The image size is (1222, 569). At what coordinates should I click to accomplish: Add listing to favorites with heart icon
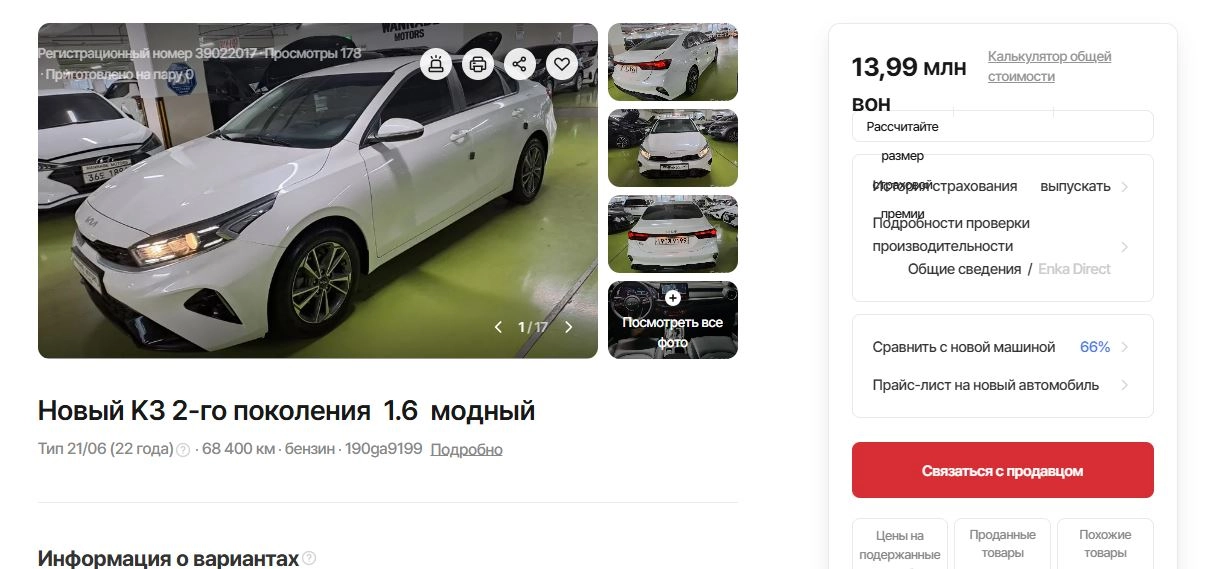coord(562,65)
